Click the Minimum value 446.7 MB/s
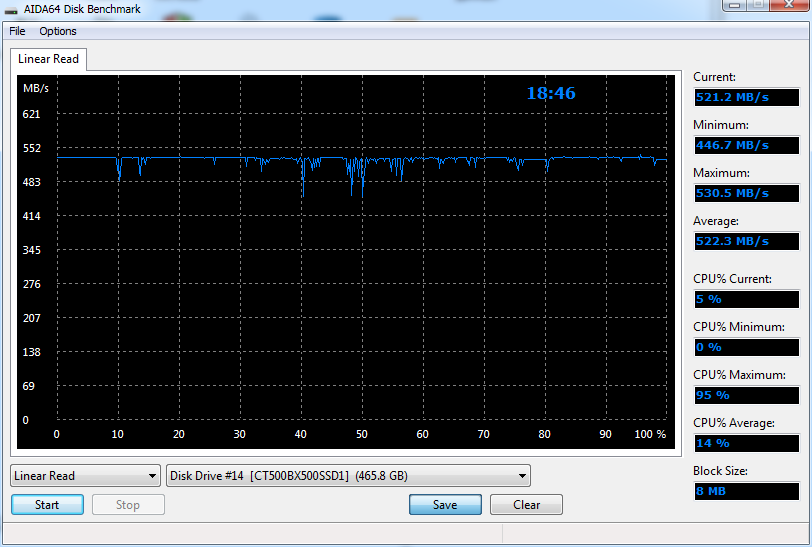The height and width of the screenshot is (547, 812). 747,146
